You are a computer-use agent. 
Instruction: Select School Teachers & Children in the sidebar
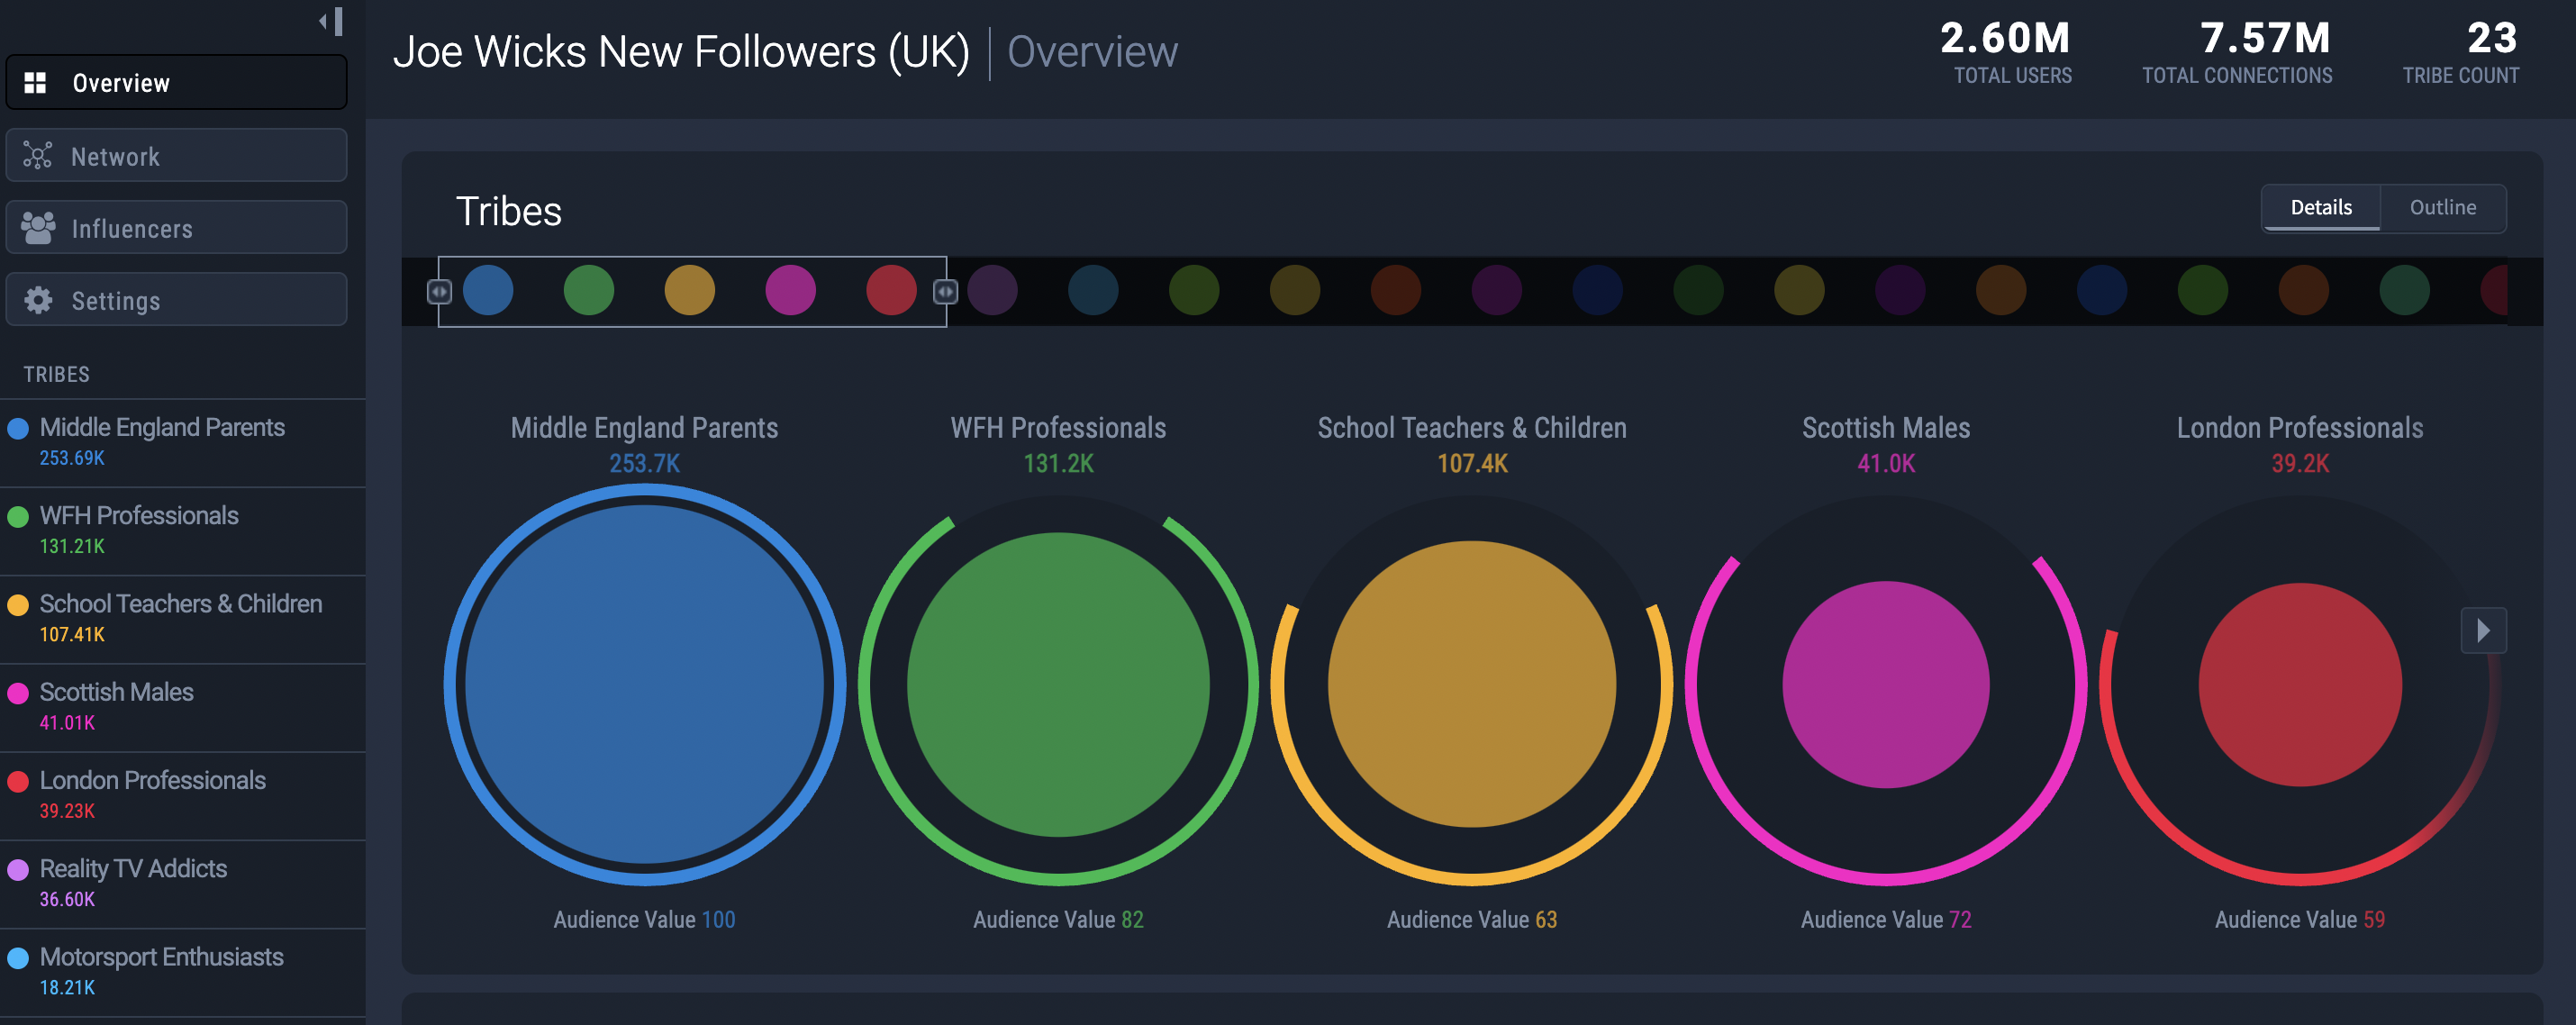point(182,618)
